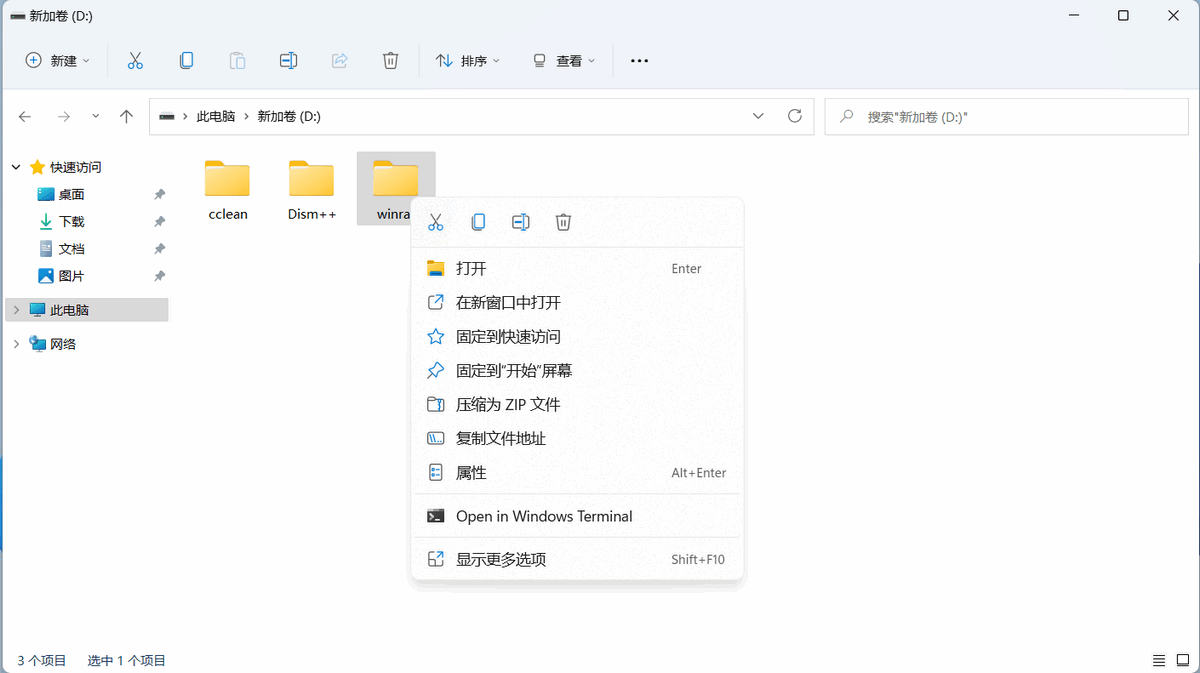Image resolution: width=1200 pixels, height=673 pixels.
Task: Go up one folder level
Action: point(126,116)
